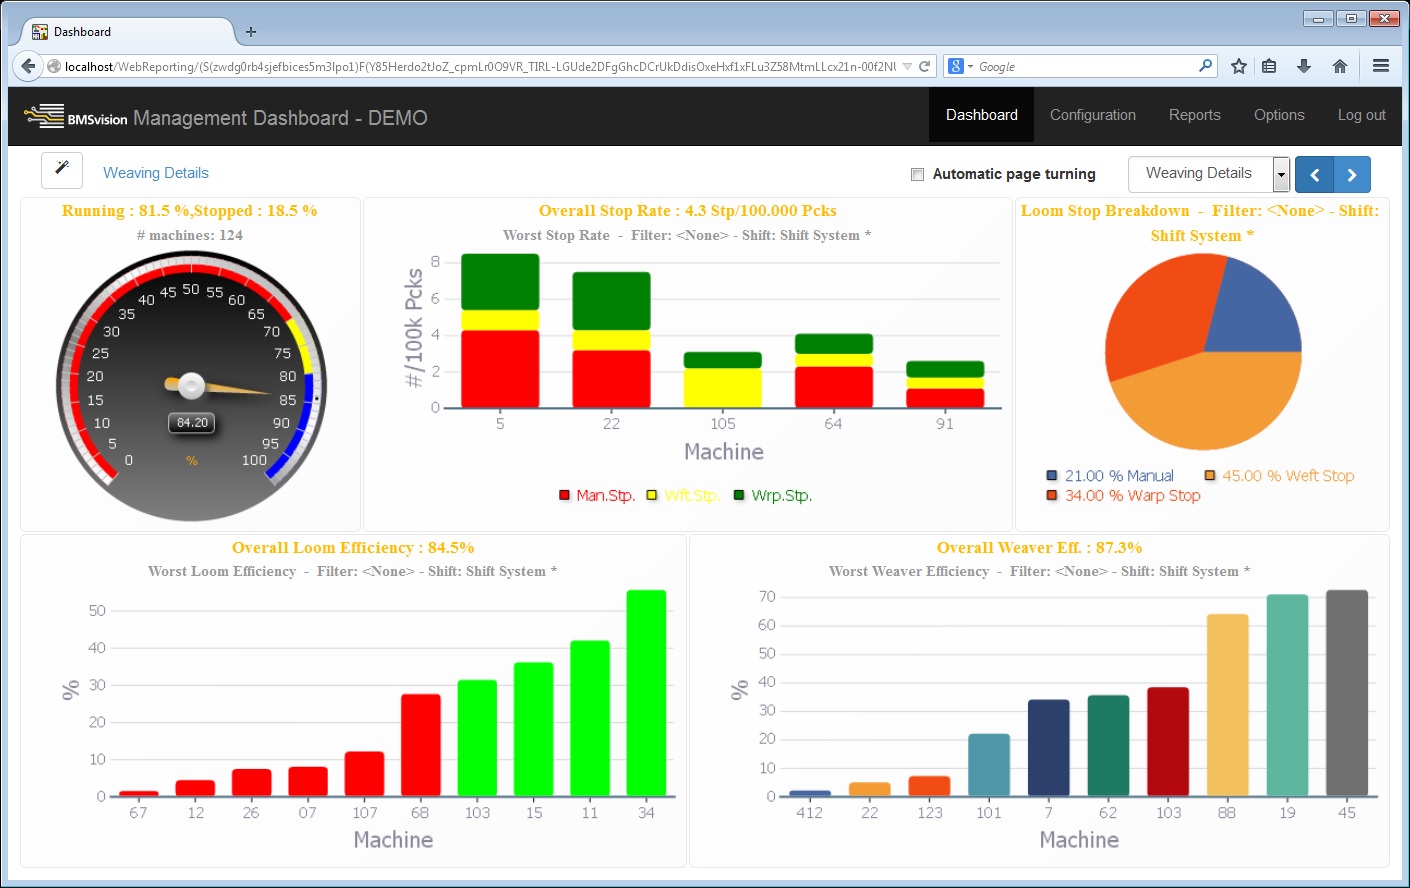Click weaver efficiency bar for machine 45
The image size is (1410, 888).
(1347, 693)
